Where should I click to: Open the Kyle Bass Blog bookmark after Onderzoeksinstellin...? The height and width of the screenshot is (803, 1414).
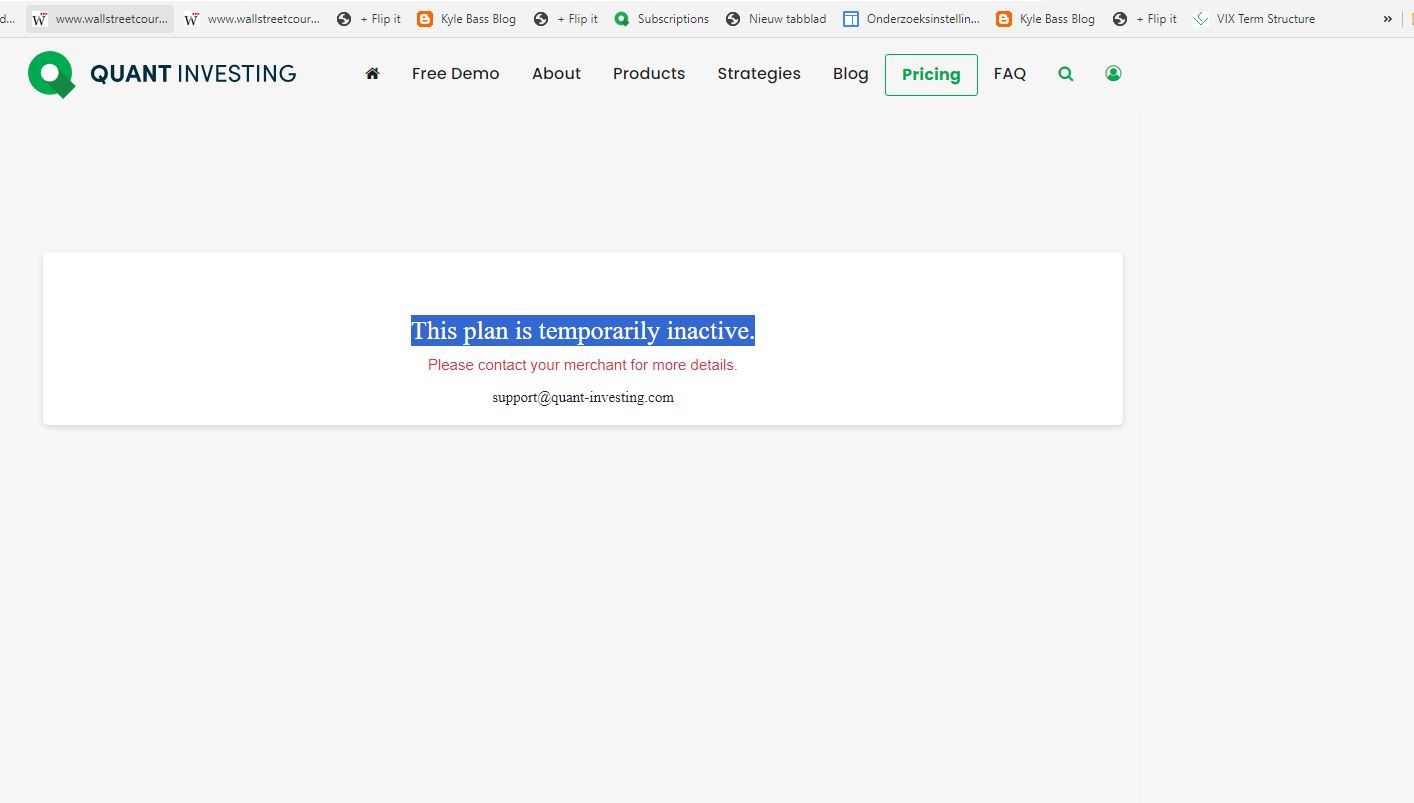point(1046,19)
